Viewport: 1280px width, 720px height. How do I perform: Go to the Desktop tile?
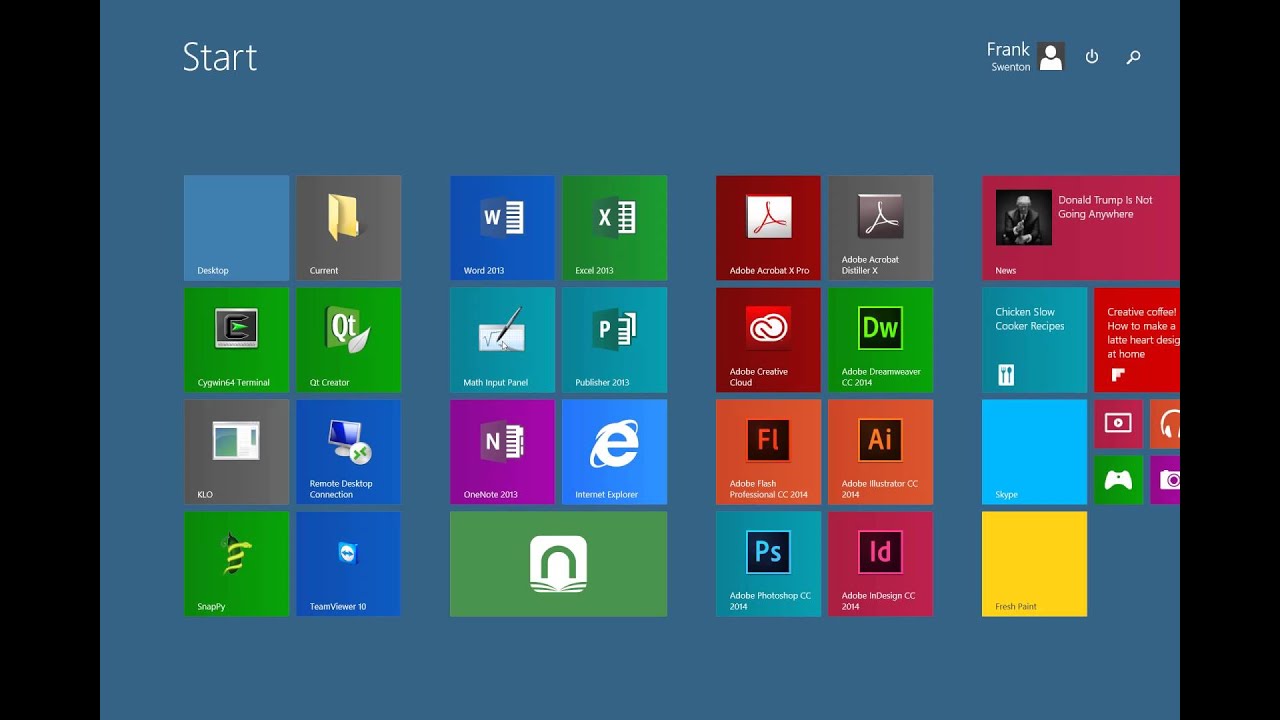(236, 228)
